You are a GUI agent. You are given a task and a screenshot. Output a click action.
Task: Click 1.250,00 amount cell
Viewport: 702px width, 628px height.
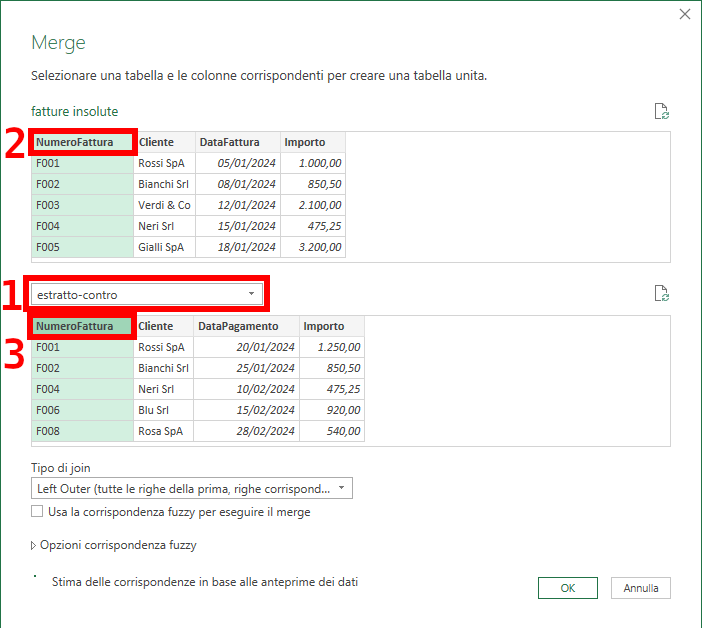tap(332, 347)
